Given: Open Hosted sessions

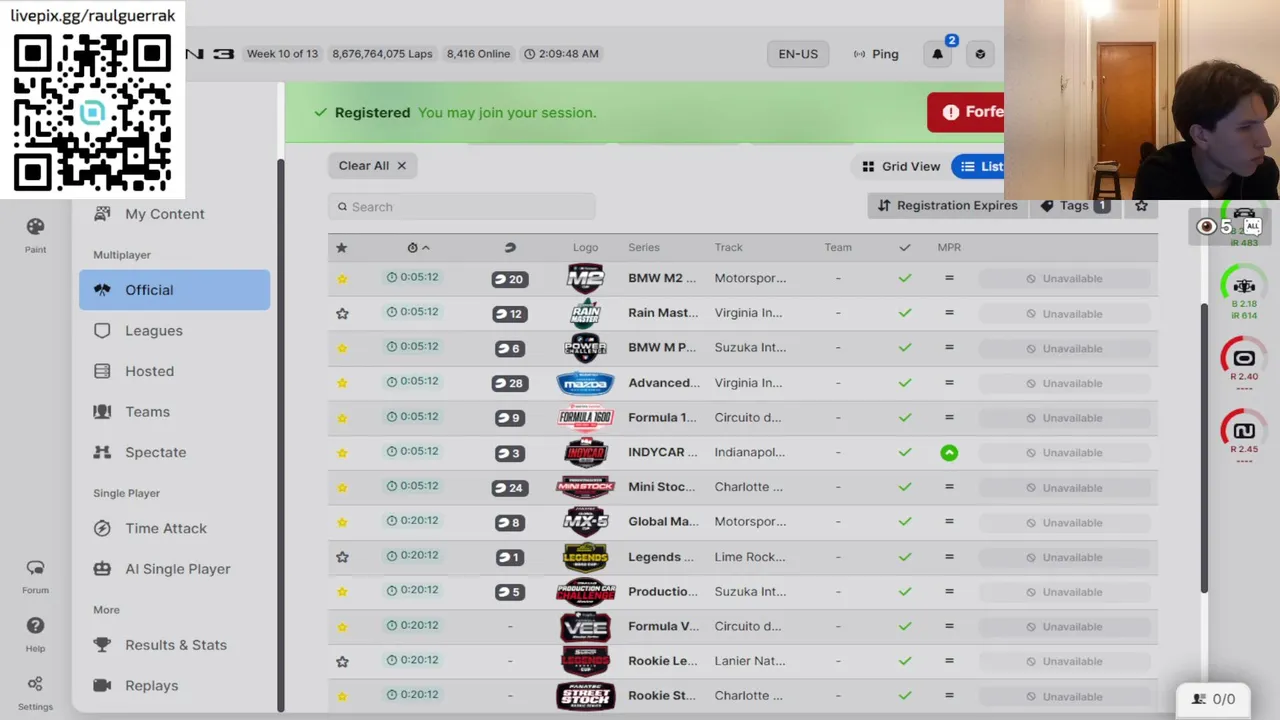Looking at the screenshot, I should [175, 371].
